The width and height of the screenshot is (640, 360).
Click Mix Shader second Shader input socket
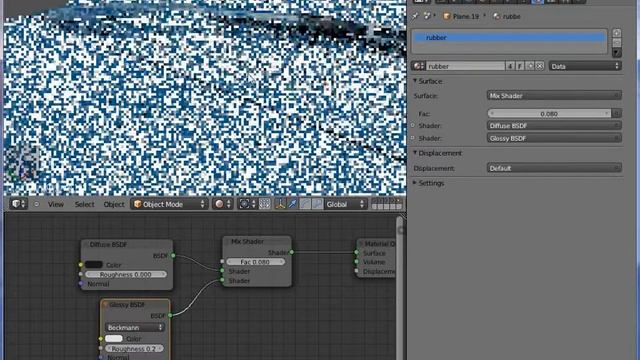point(222,280)
